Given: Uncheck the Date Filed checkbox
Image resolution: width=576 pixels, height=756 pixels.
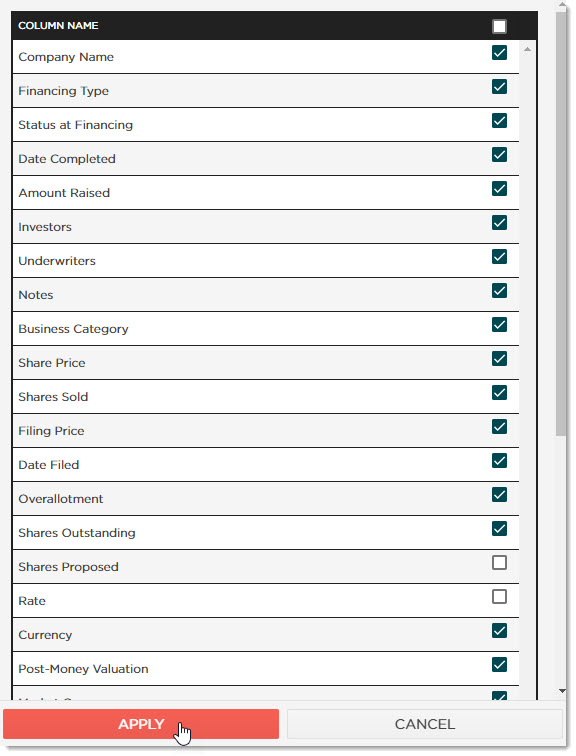Looking at the screenshot, I should click(x=499, y=460).
